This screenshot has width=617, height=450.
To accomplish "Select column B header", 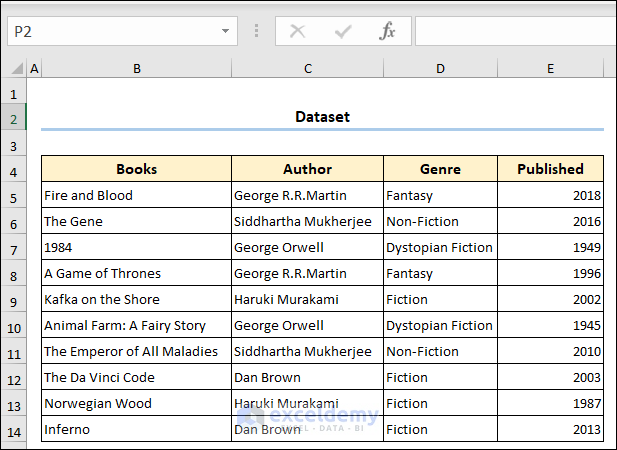I will pyautogui.click(x=136, y=69).
